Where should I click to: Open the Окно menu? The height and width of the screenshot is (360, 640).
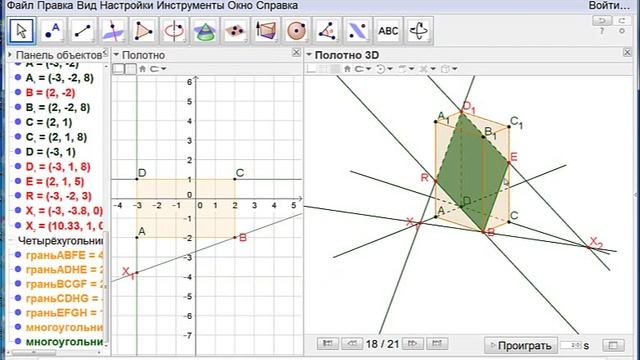coord(240,6)
